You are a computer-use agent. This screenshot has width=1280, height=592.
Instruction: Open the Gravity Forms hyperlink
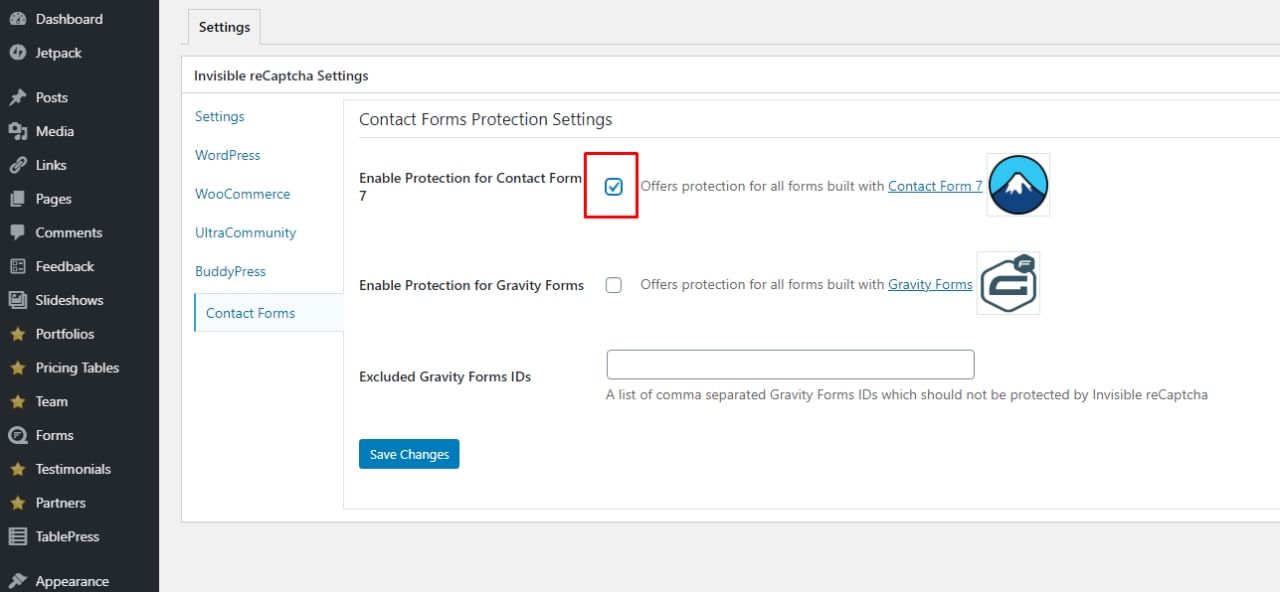click(x=930, y=284)
